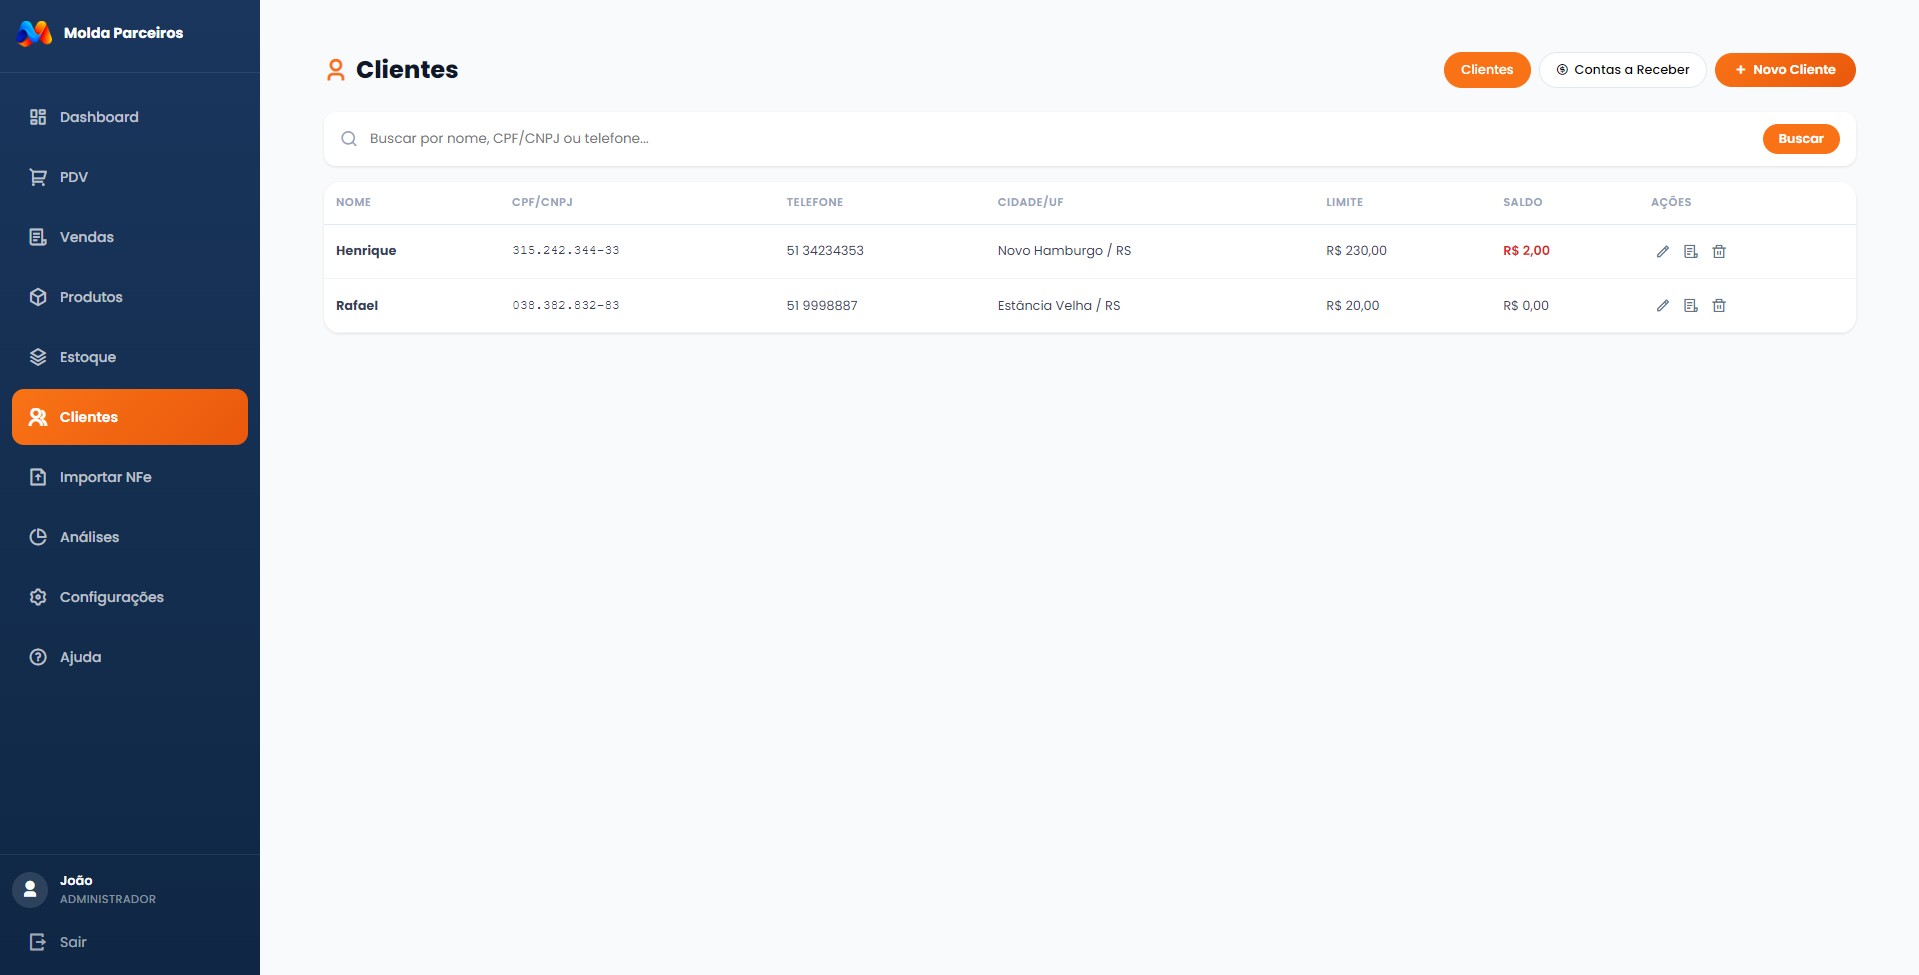Screen dimensions: 1919x975
Task: Open Estoque from the sidebar
Action: (x=88, y=357)
